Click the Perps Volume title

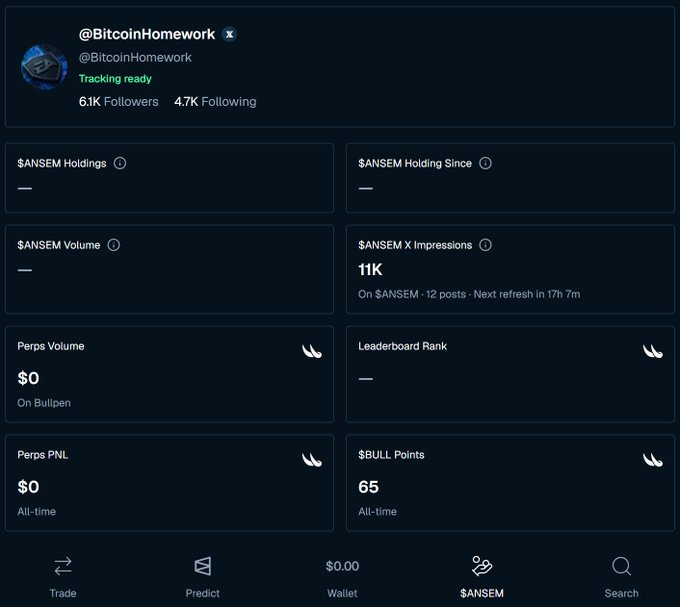click(51, 346)
